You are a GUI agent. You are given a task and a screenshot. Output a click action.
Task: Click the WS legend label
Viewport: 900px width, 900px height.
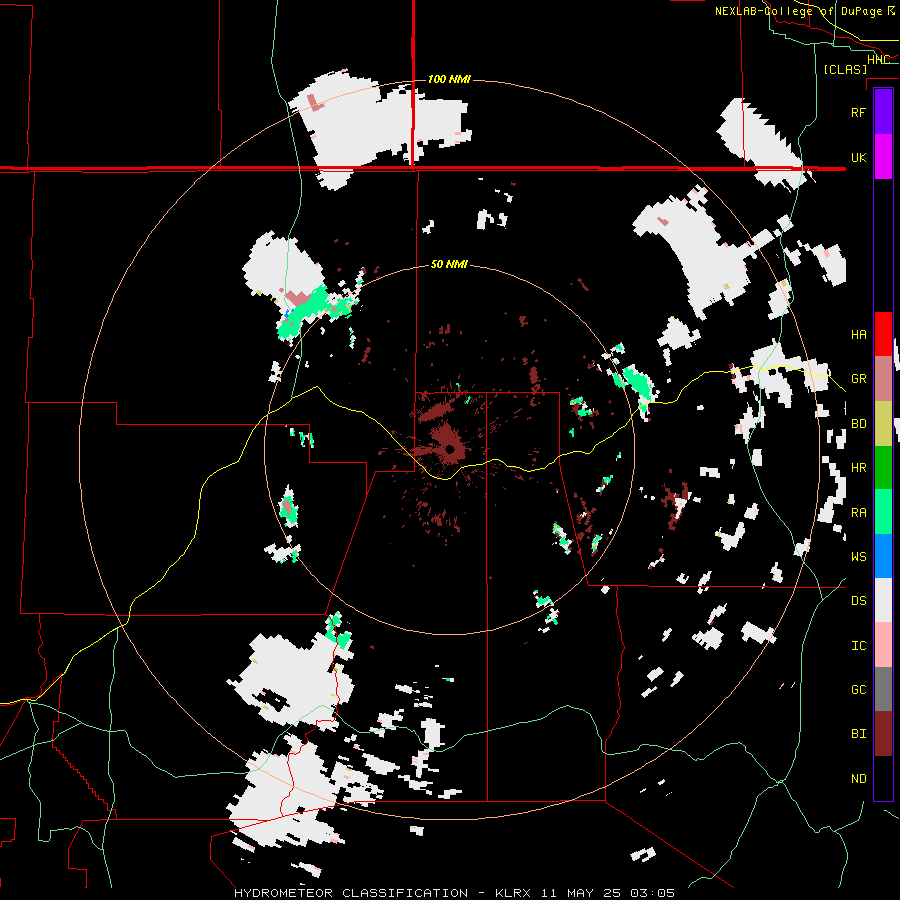coord(858,556)
